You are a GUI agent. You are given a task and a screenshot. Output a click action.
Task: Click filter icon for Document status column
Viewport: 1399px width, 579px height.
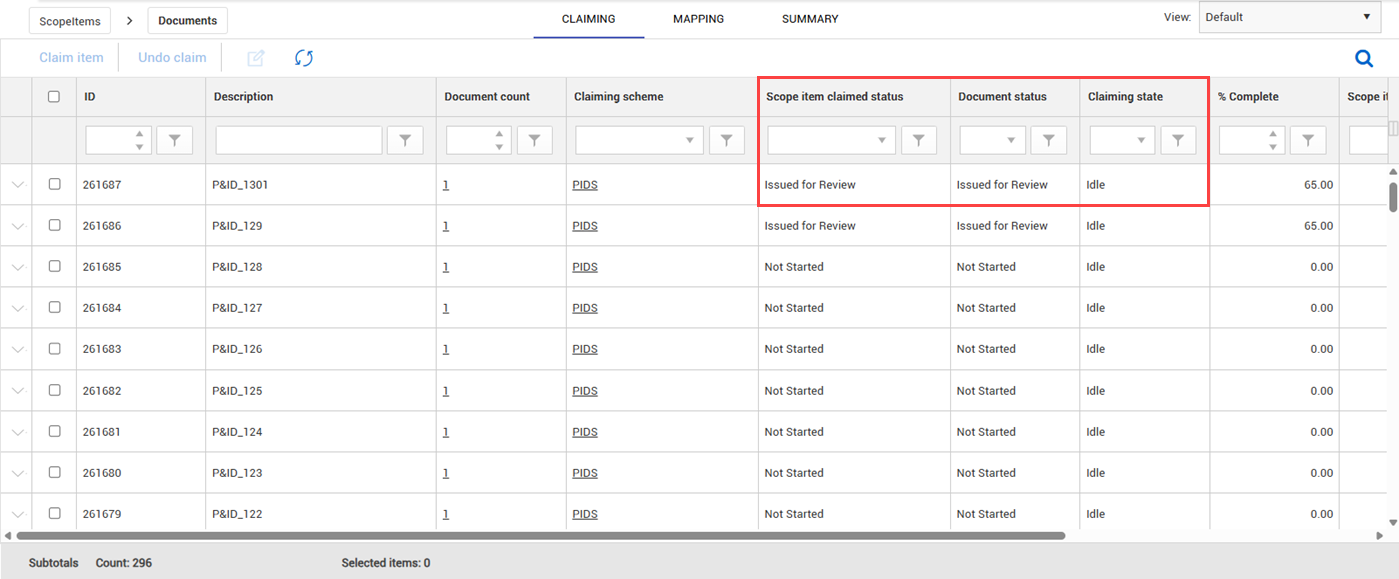click(1048, 141)
